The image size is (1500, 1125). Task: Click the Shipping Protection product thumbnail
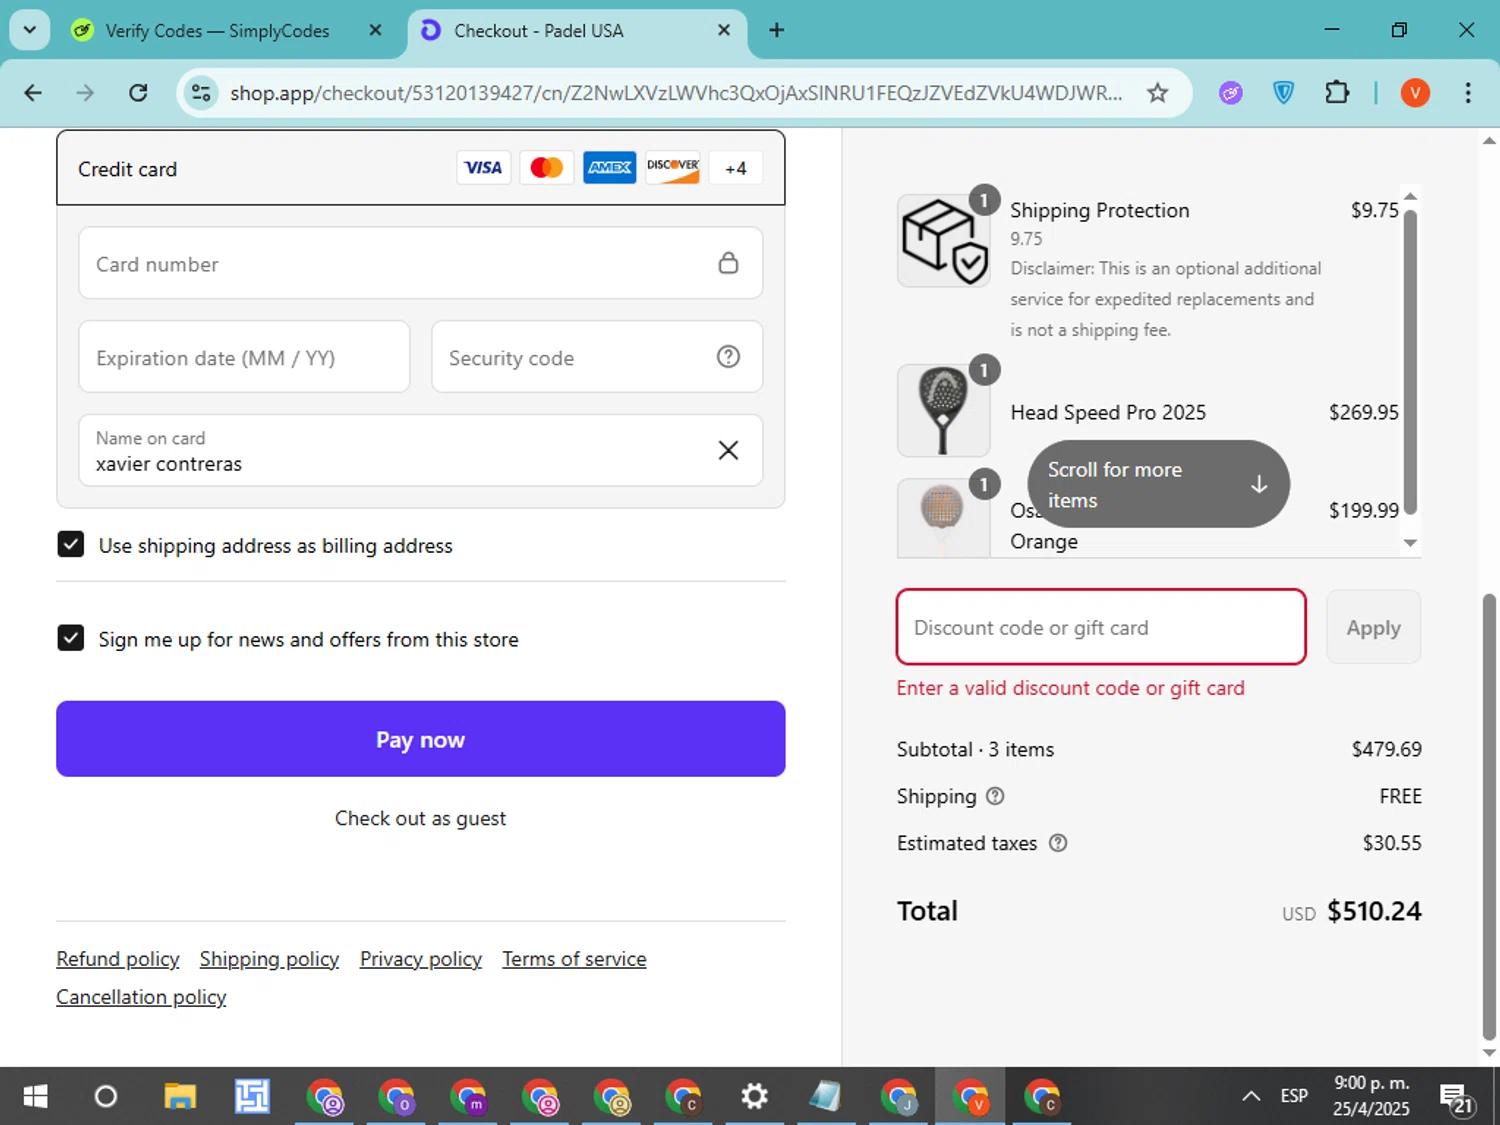(x=943, y=241)
